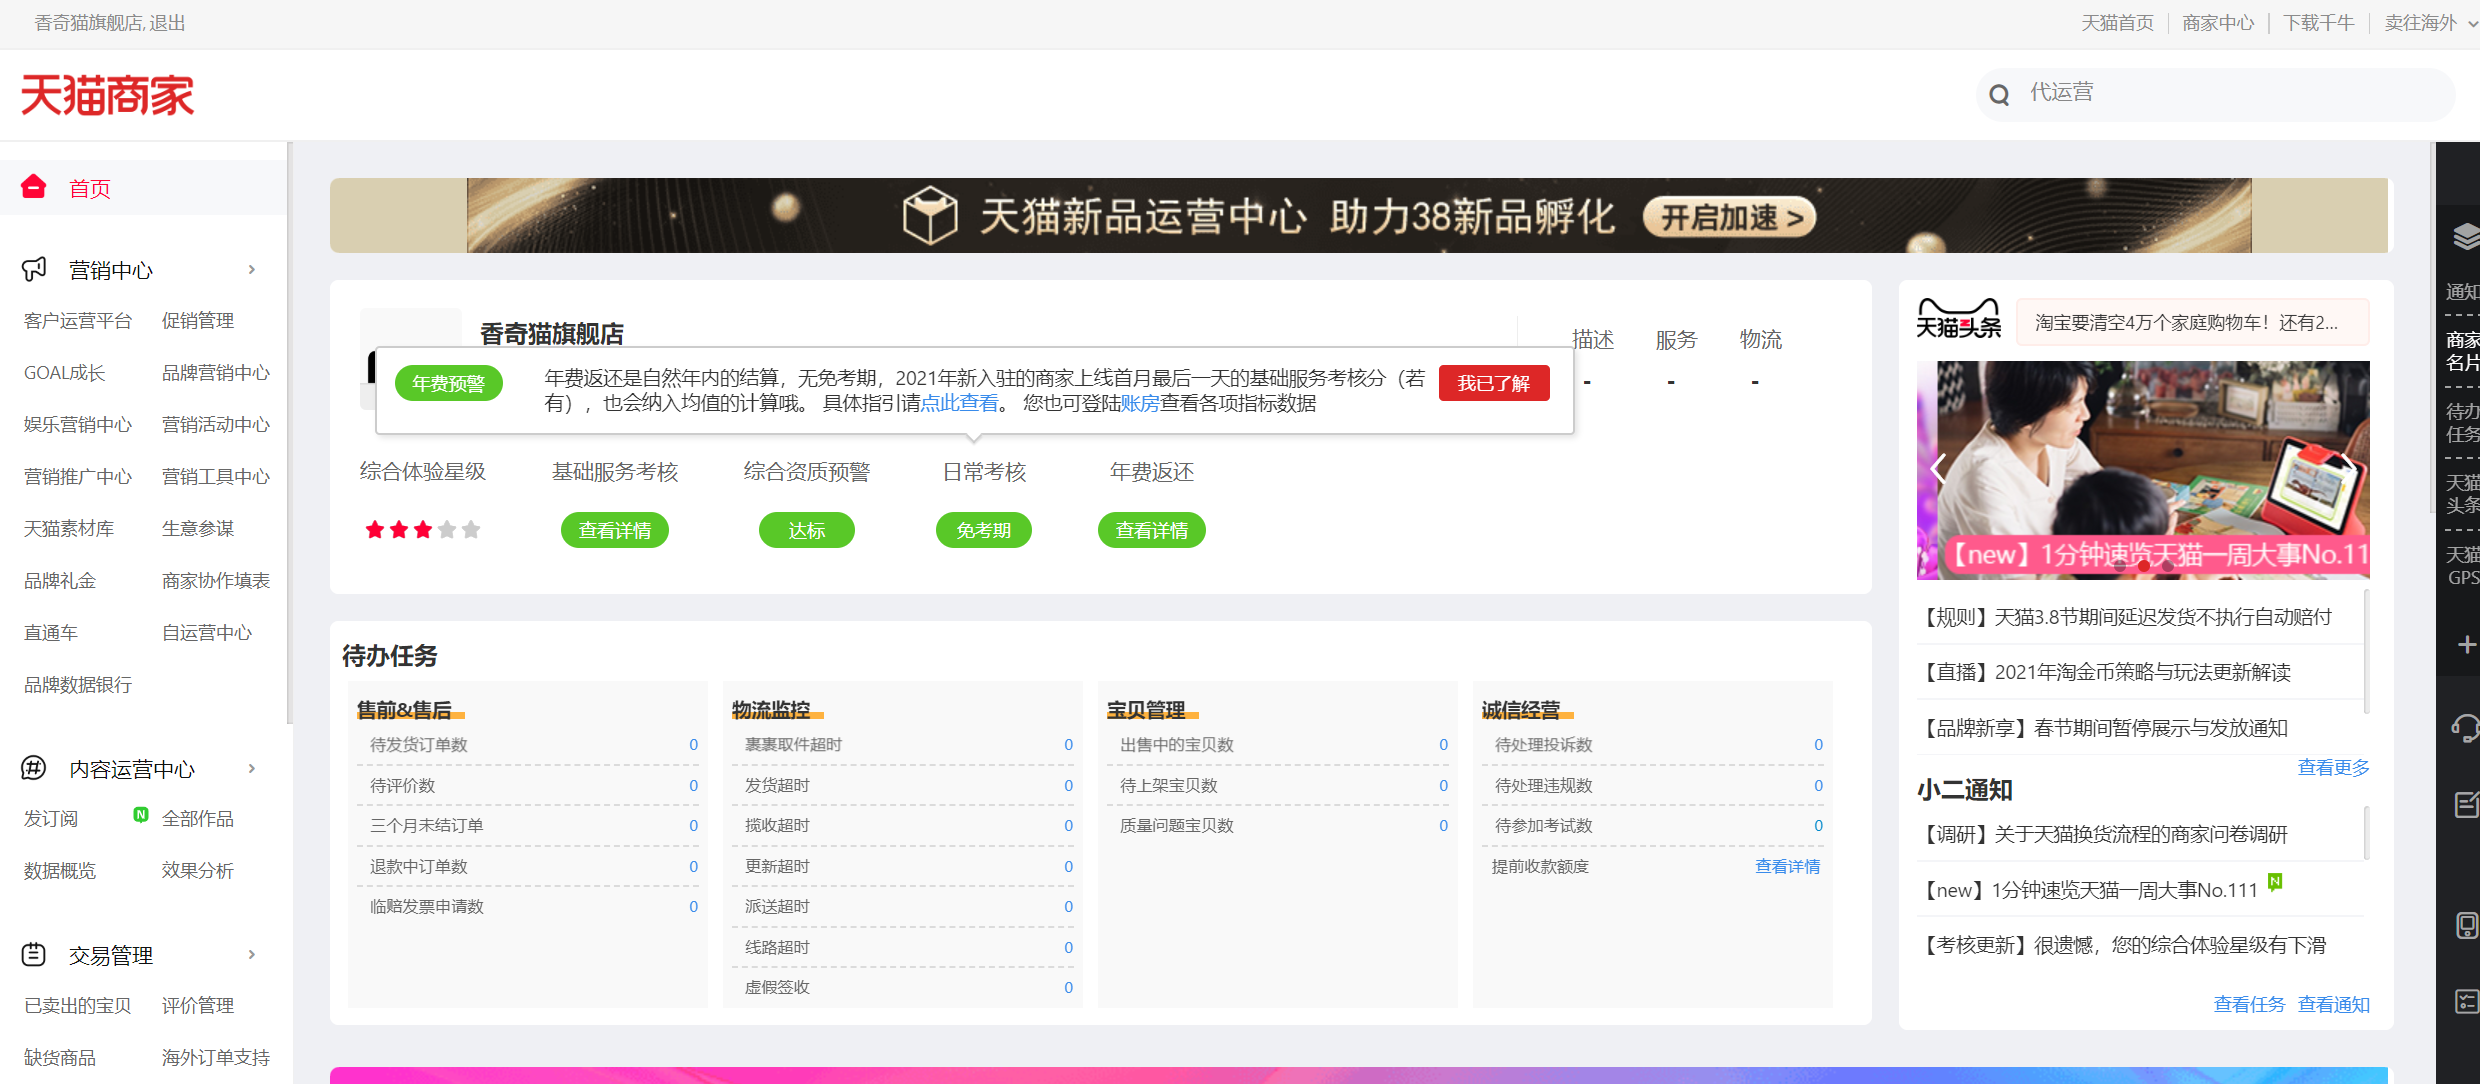Click the green N badge beside 全部作品
Viewport: 2480px width, 1084px height.
141,815
